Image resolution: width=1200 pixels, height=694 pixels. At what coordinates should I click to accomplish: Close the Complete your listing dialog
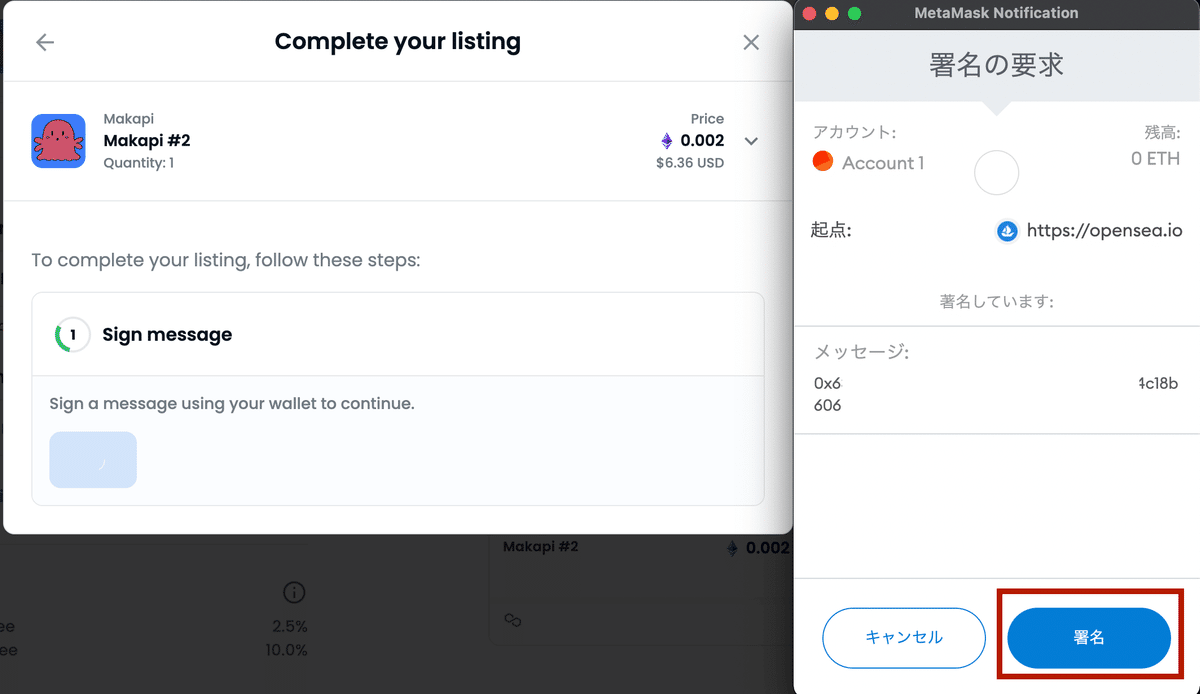click(751, 42)
